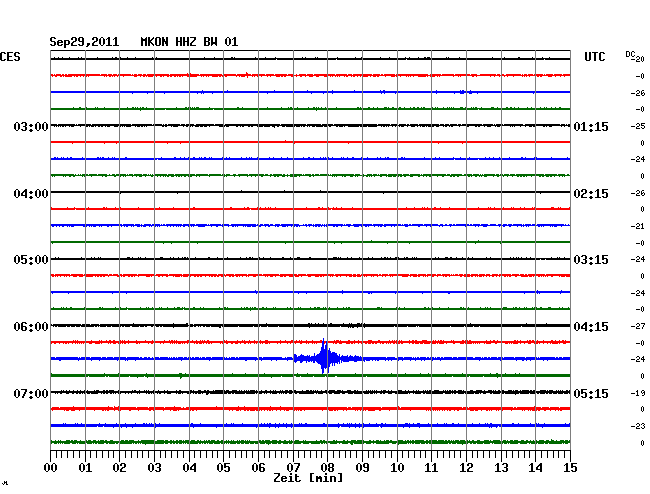Viewport: 650px width, 494px height.
Task: Select the 06:00 local time label
Action: (31, 327)
